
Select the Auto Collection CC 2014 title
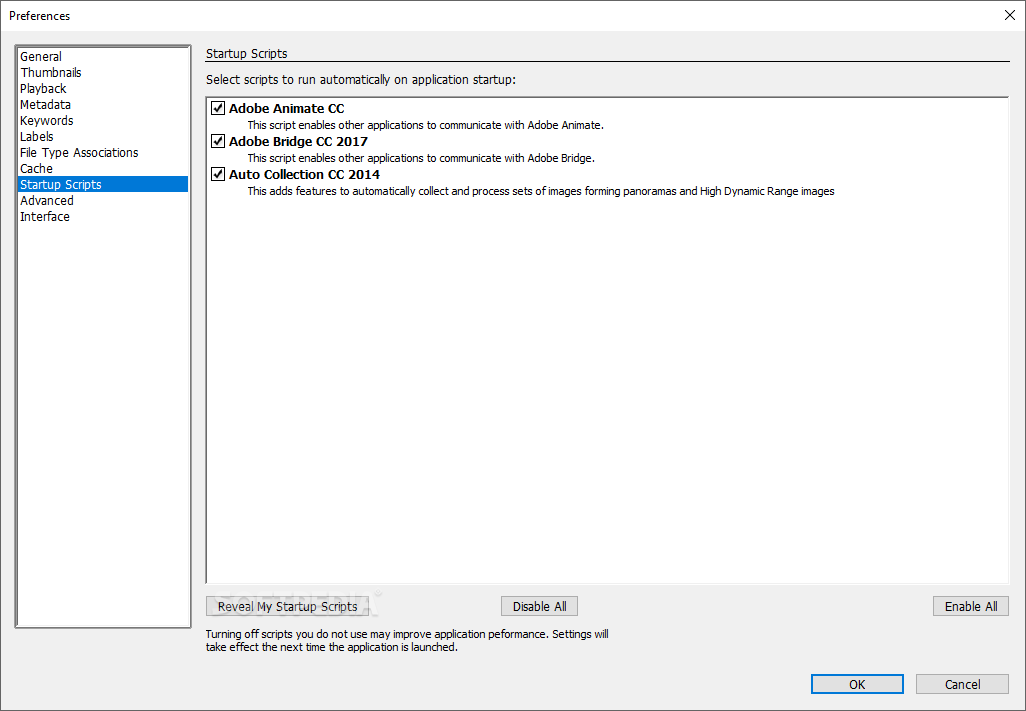[x=304, y=175]
